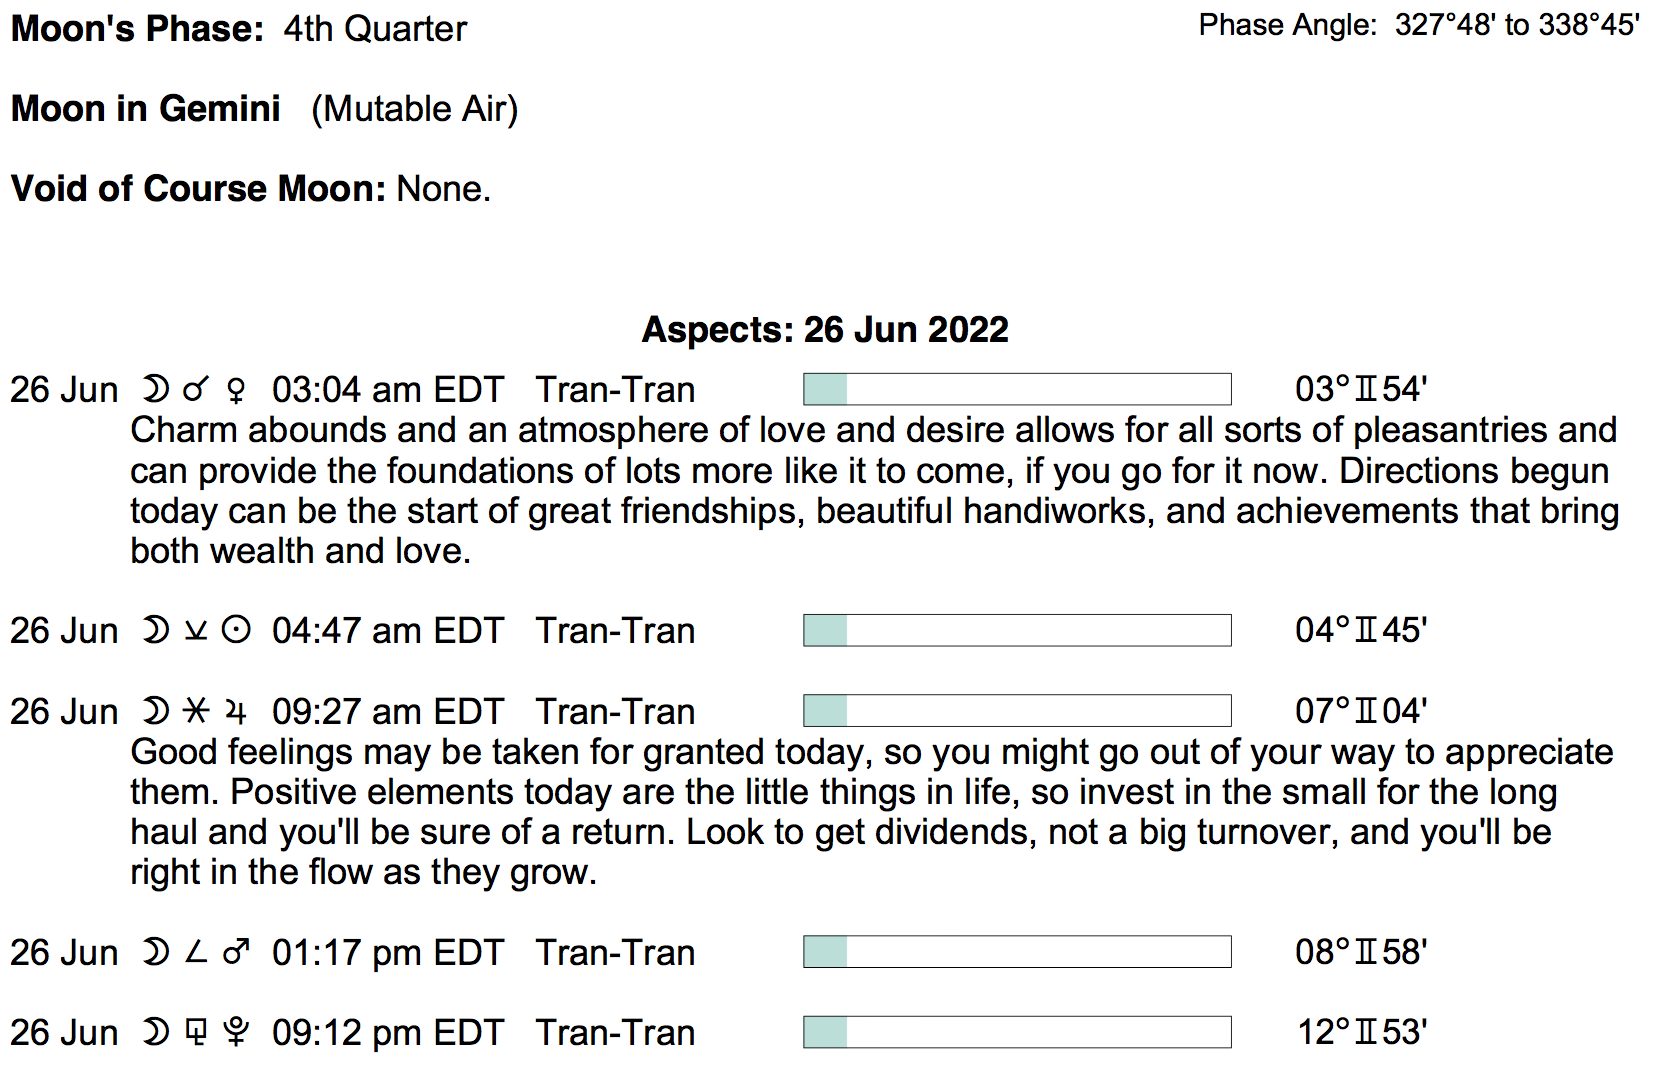
Task: Click the "Charm abounds" interpretation paragraph
Action: point(873,490)
